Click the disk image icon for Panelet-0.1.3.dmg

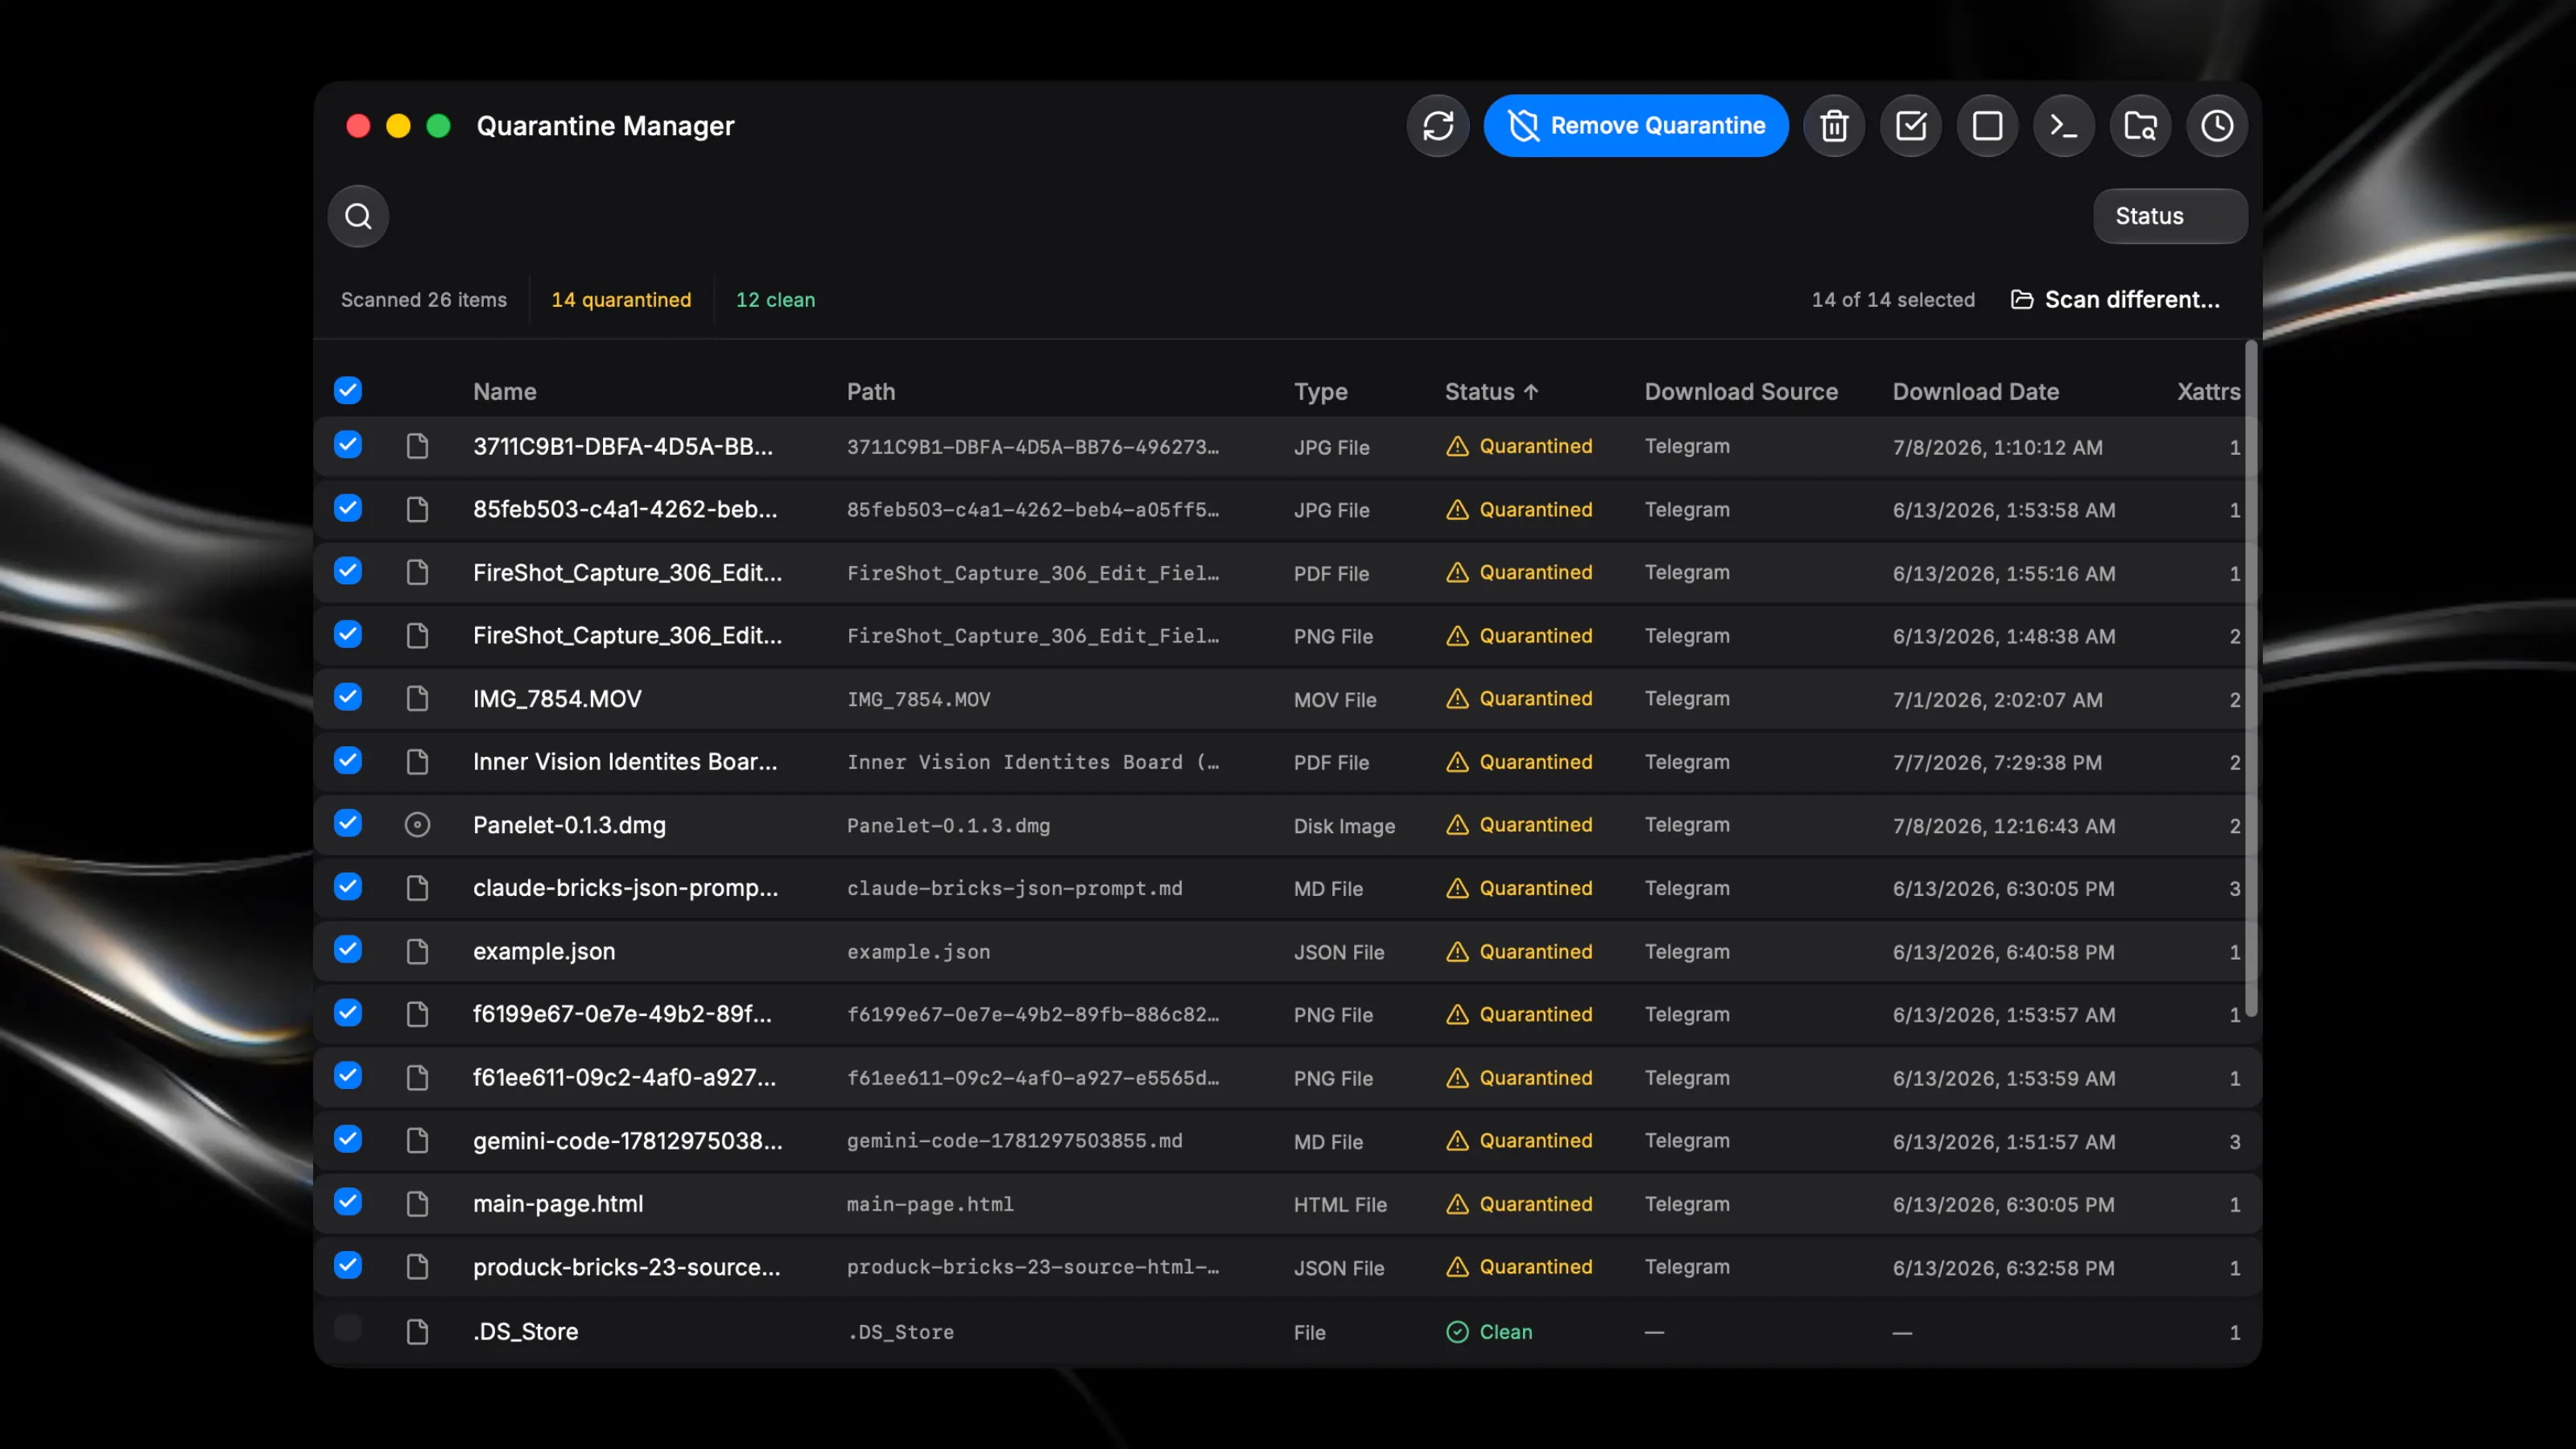(x=417, y=825)
